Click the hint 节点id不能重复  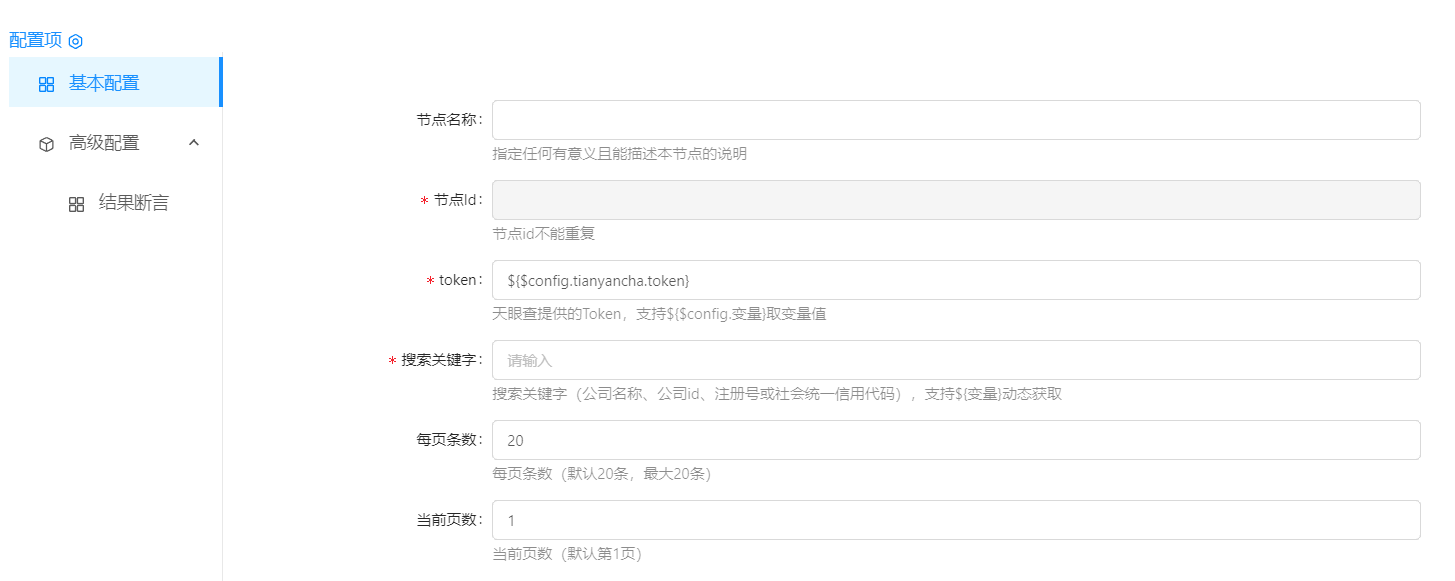[x=543, y=234]
